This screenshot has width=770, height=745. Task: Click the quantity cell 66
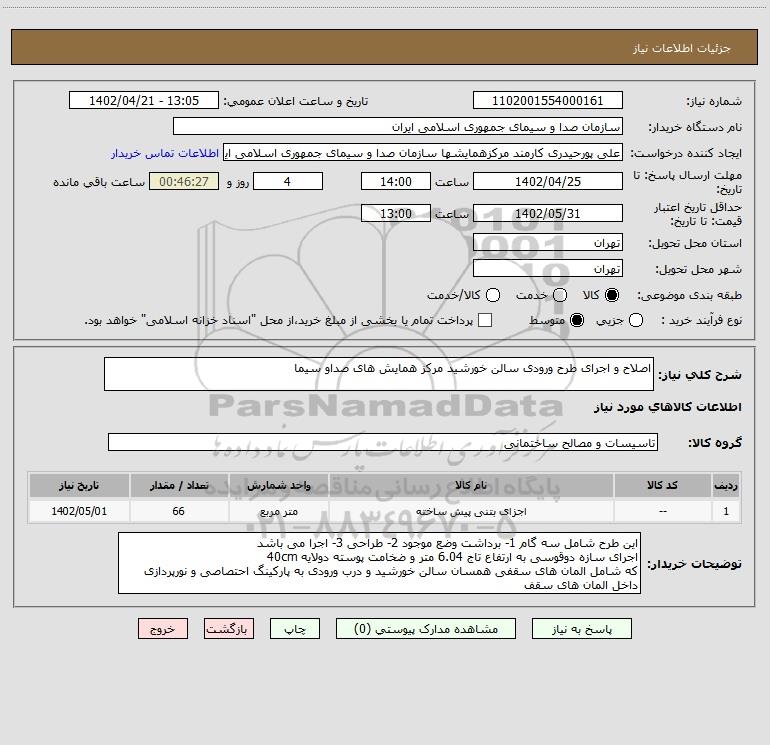click(179, 511)
